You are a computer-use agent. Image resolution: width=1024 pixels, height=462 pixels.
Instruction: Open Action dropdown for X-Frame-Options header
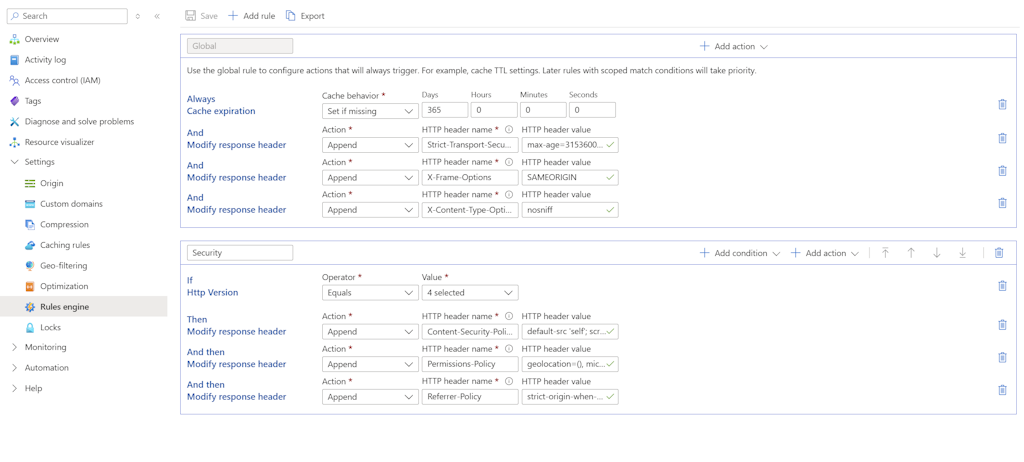coord(370,177)
